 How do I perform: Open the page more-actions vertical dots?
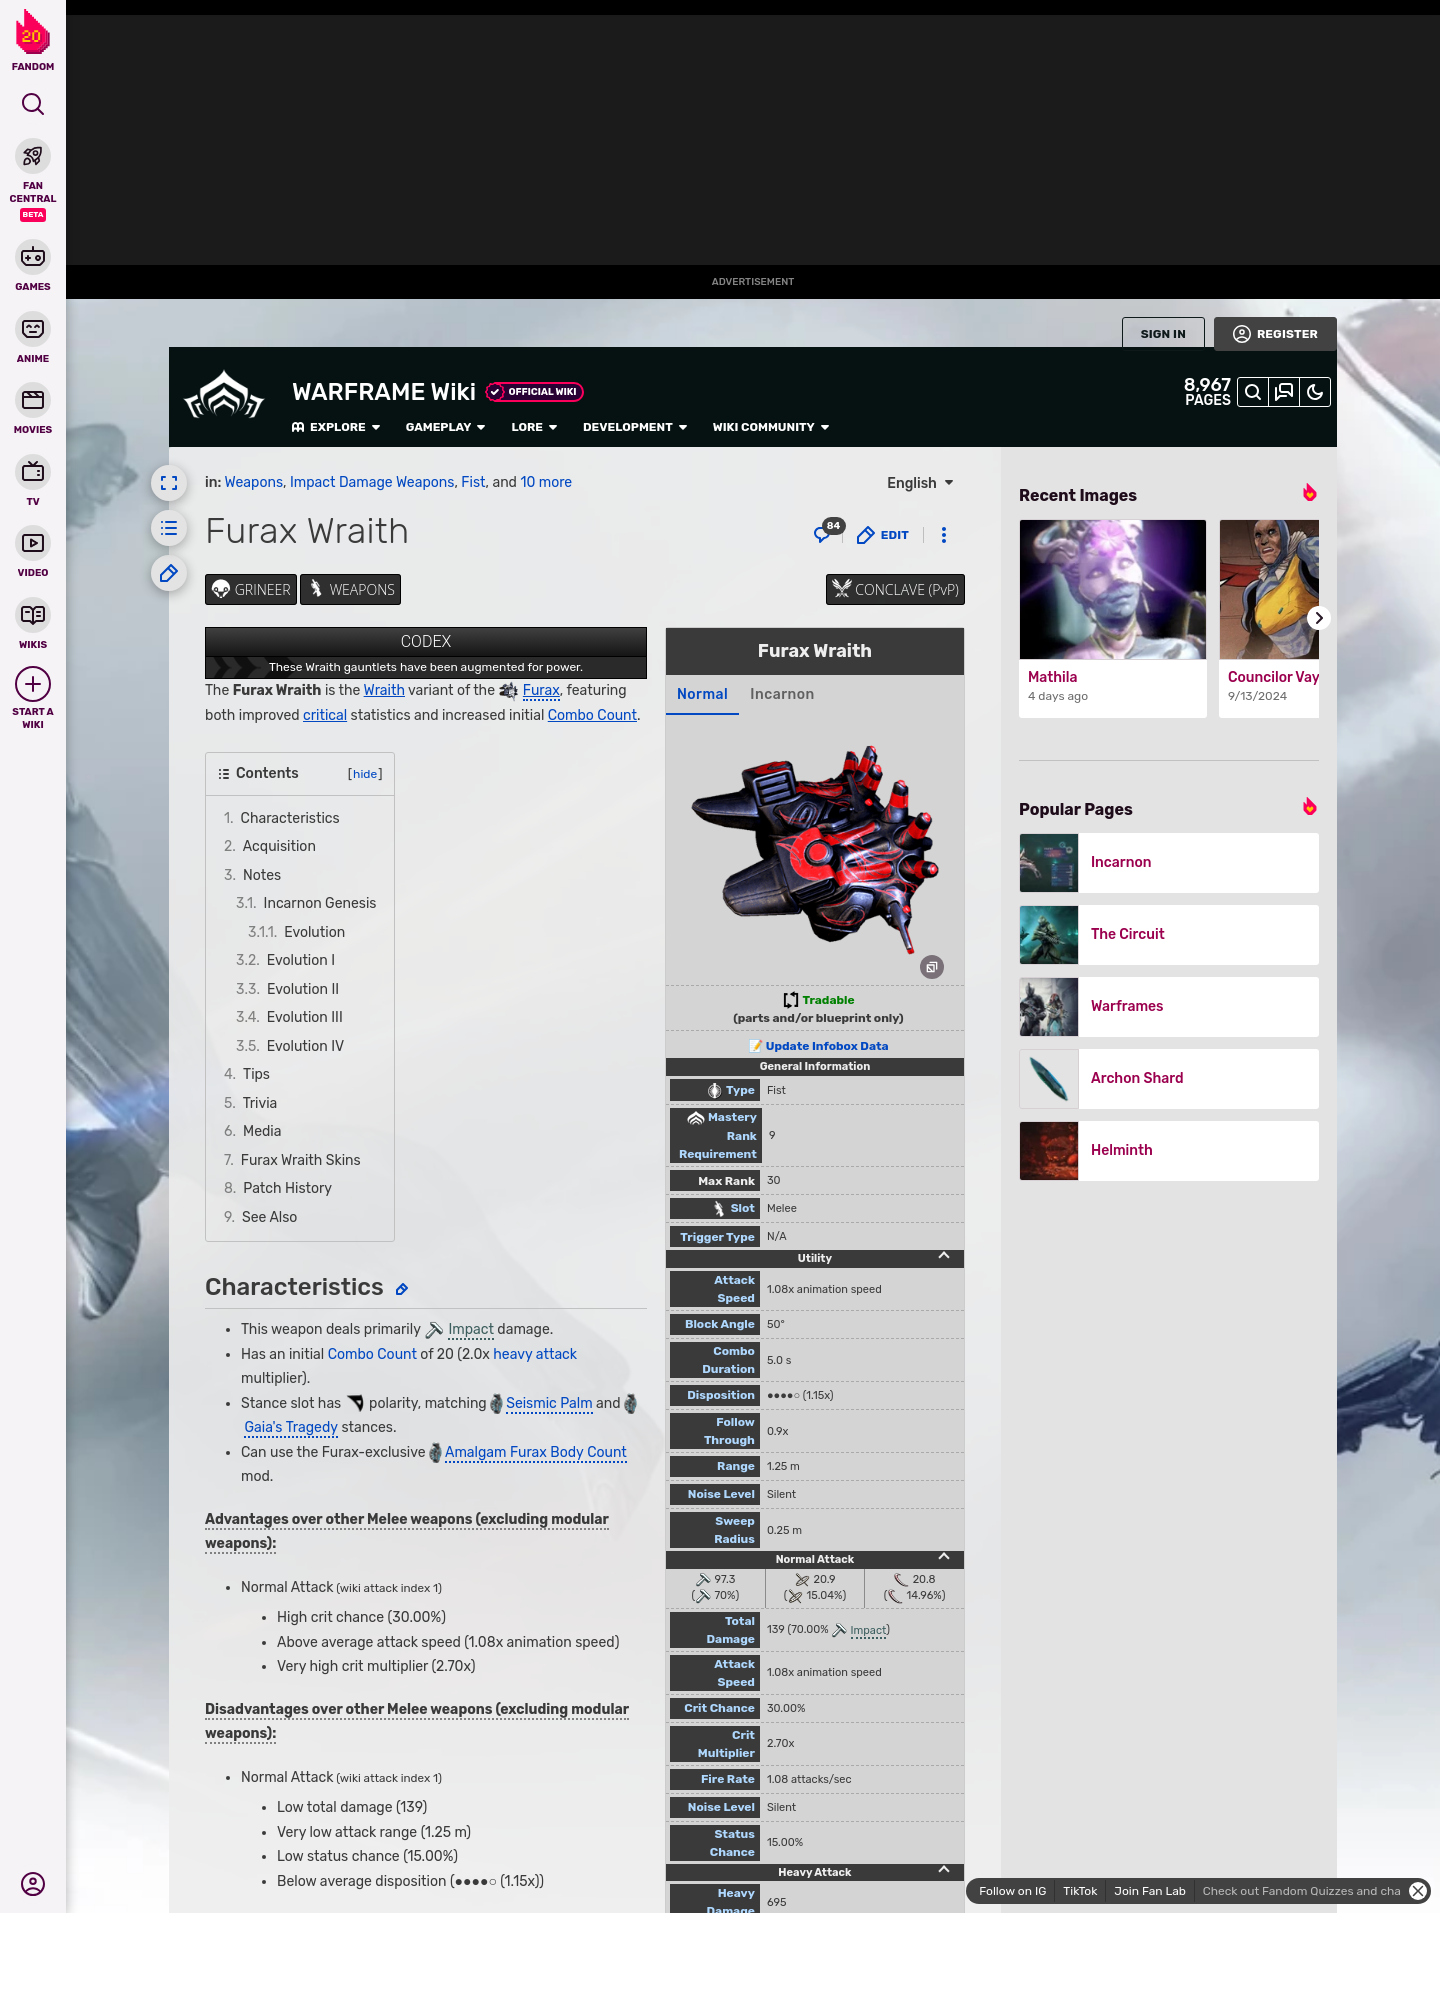pyautogui.click(x=944, y=535)
